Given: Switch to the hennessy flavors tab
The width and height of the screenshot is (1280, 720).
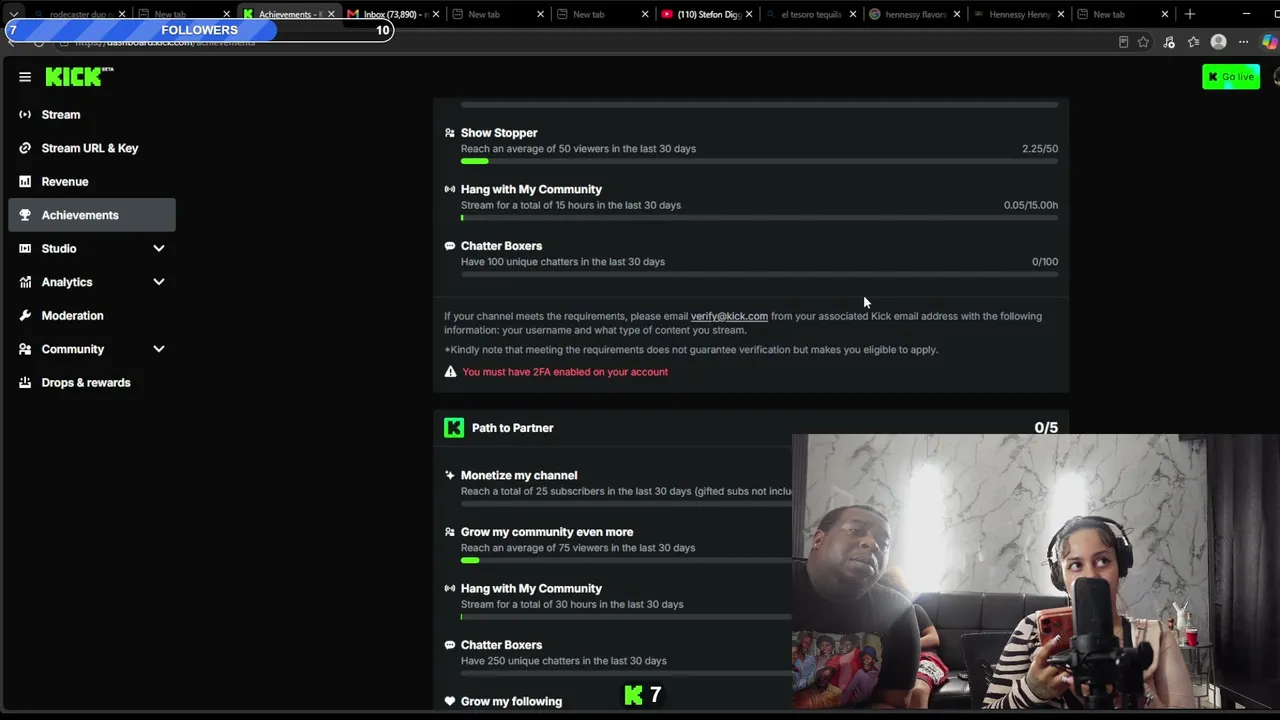Looking at the screenshot, I should coord(914,15).
